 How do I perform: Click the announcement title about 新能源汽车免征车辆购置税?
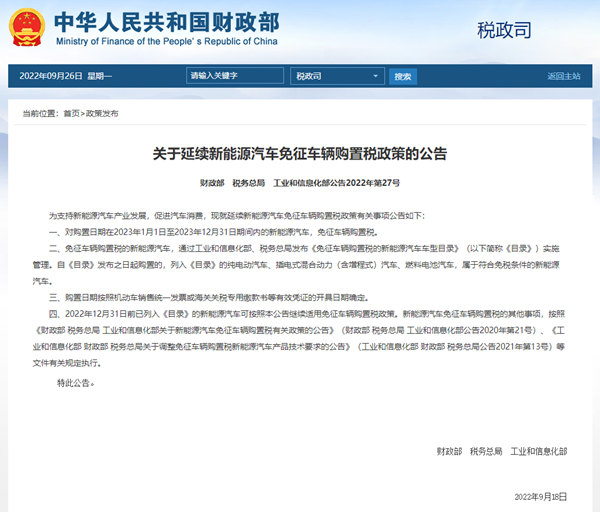pyautogui.click(x=300, y=154)
